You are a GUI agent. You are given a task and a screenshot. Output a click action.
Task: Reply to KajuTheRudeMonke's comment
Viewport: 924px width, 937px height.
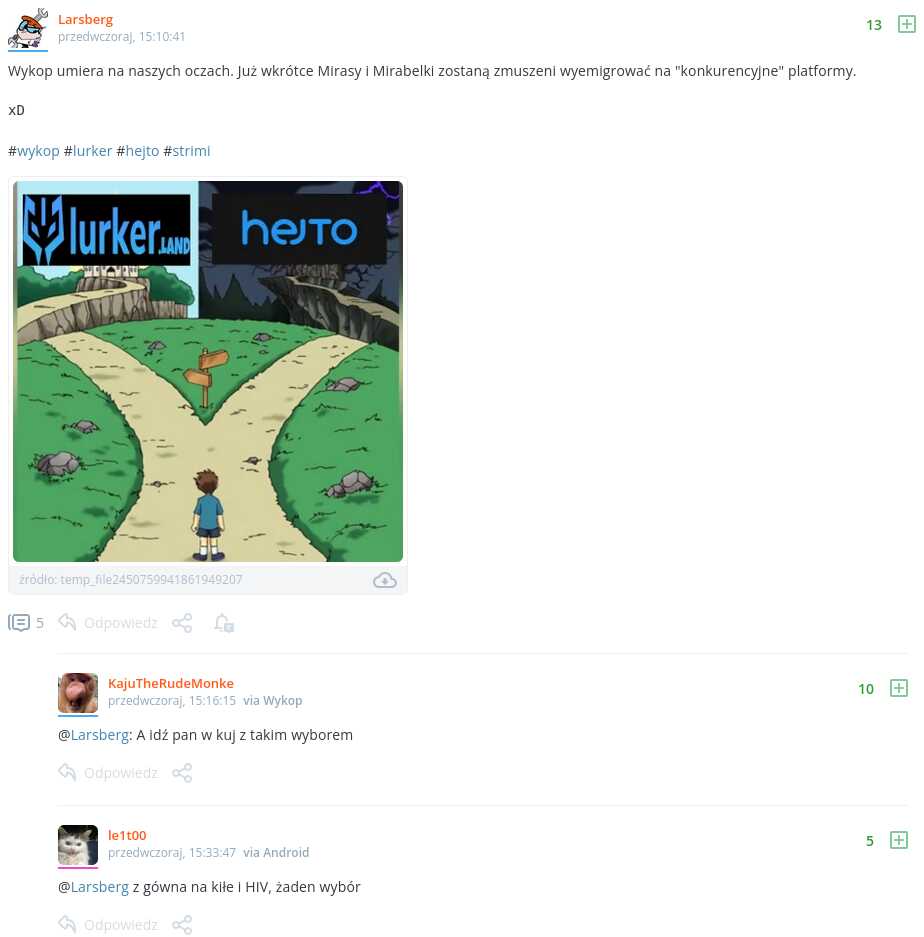108,773
